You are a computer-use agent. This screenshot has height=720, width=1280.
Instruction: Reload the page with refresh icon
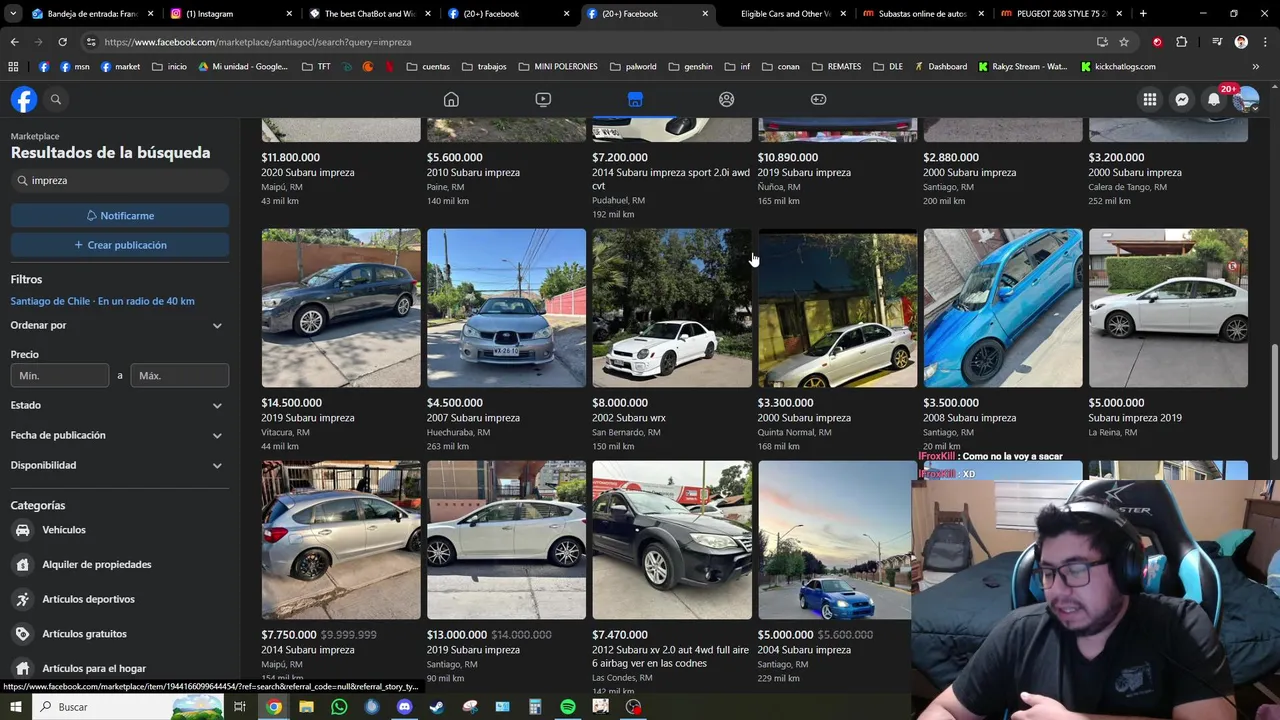[62, 42]
